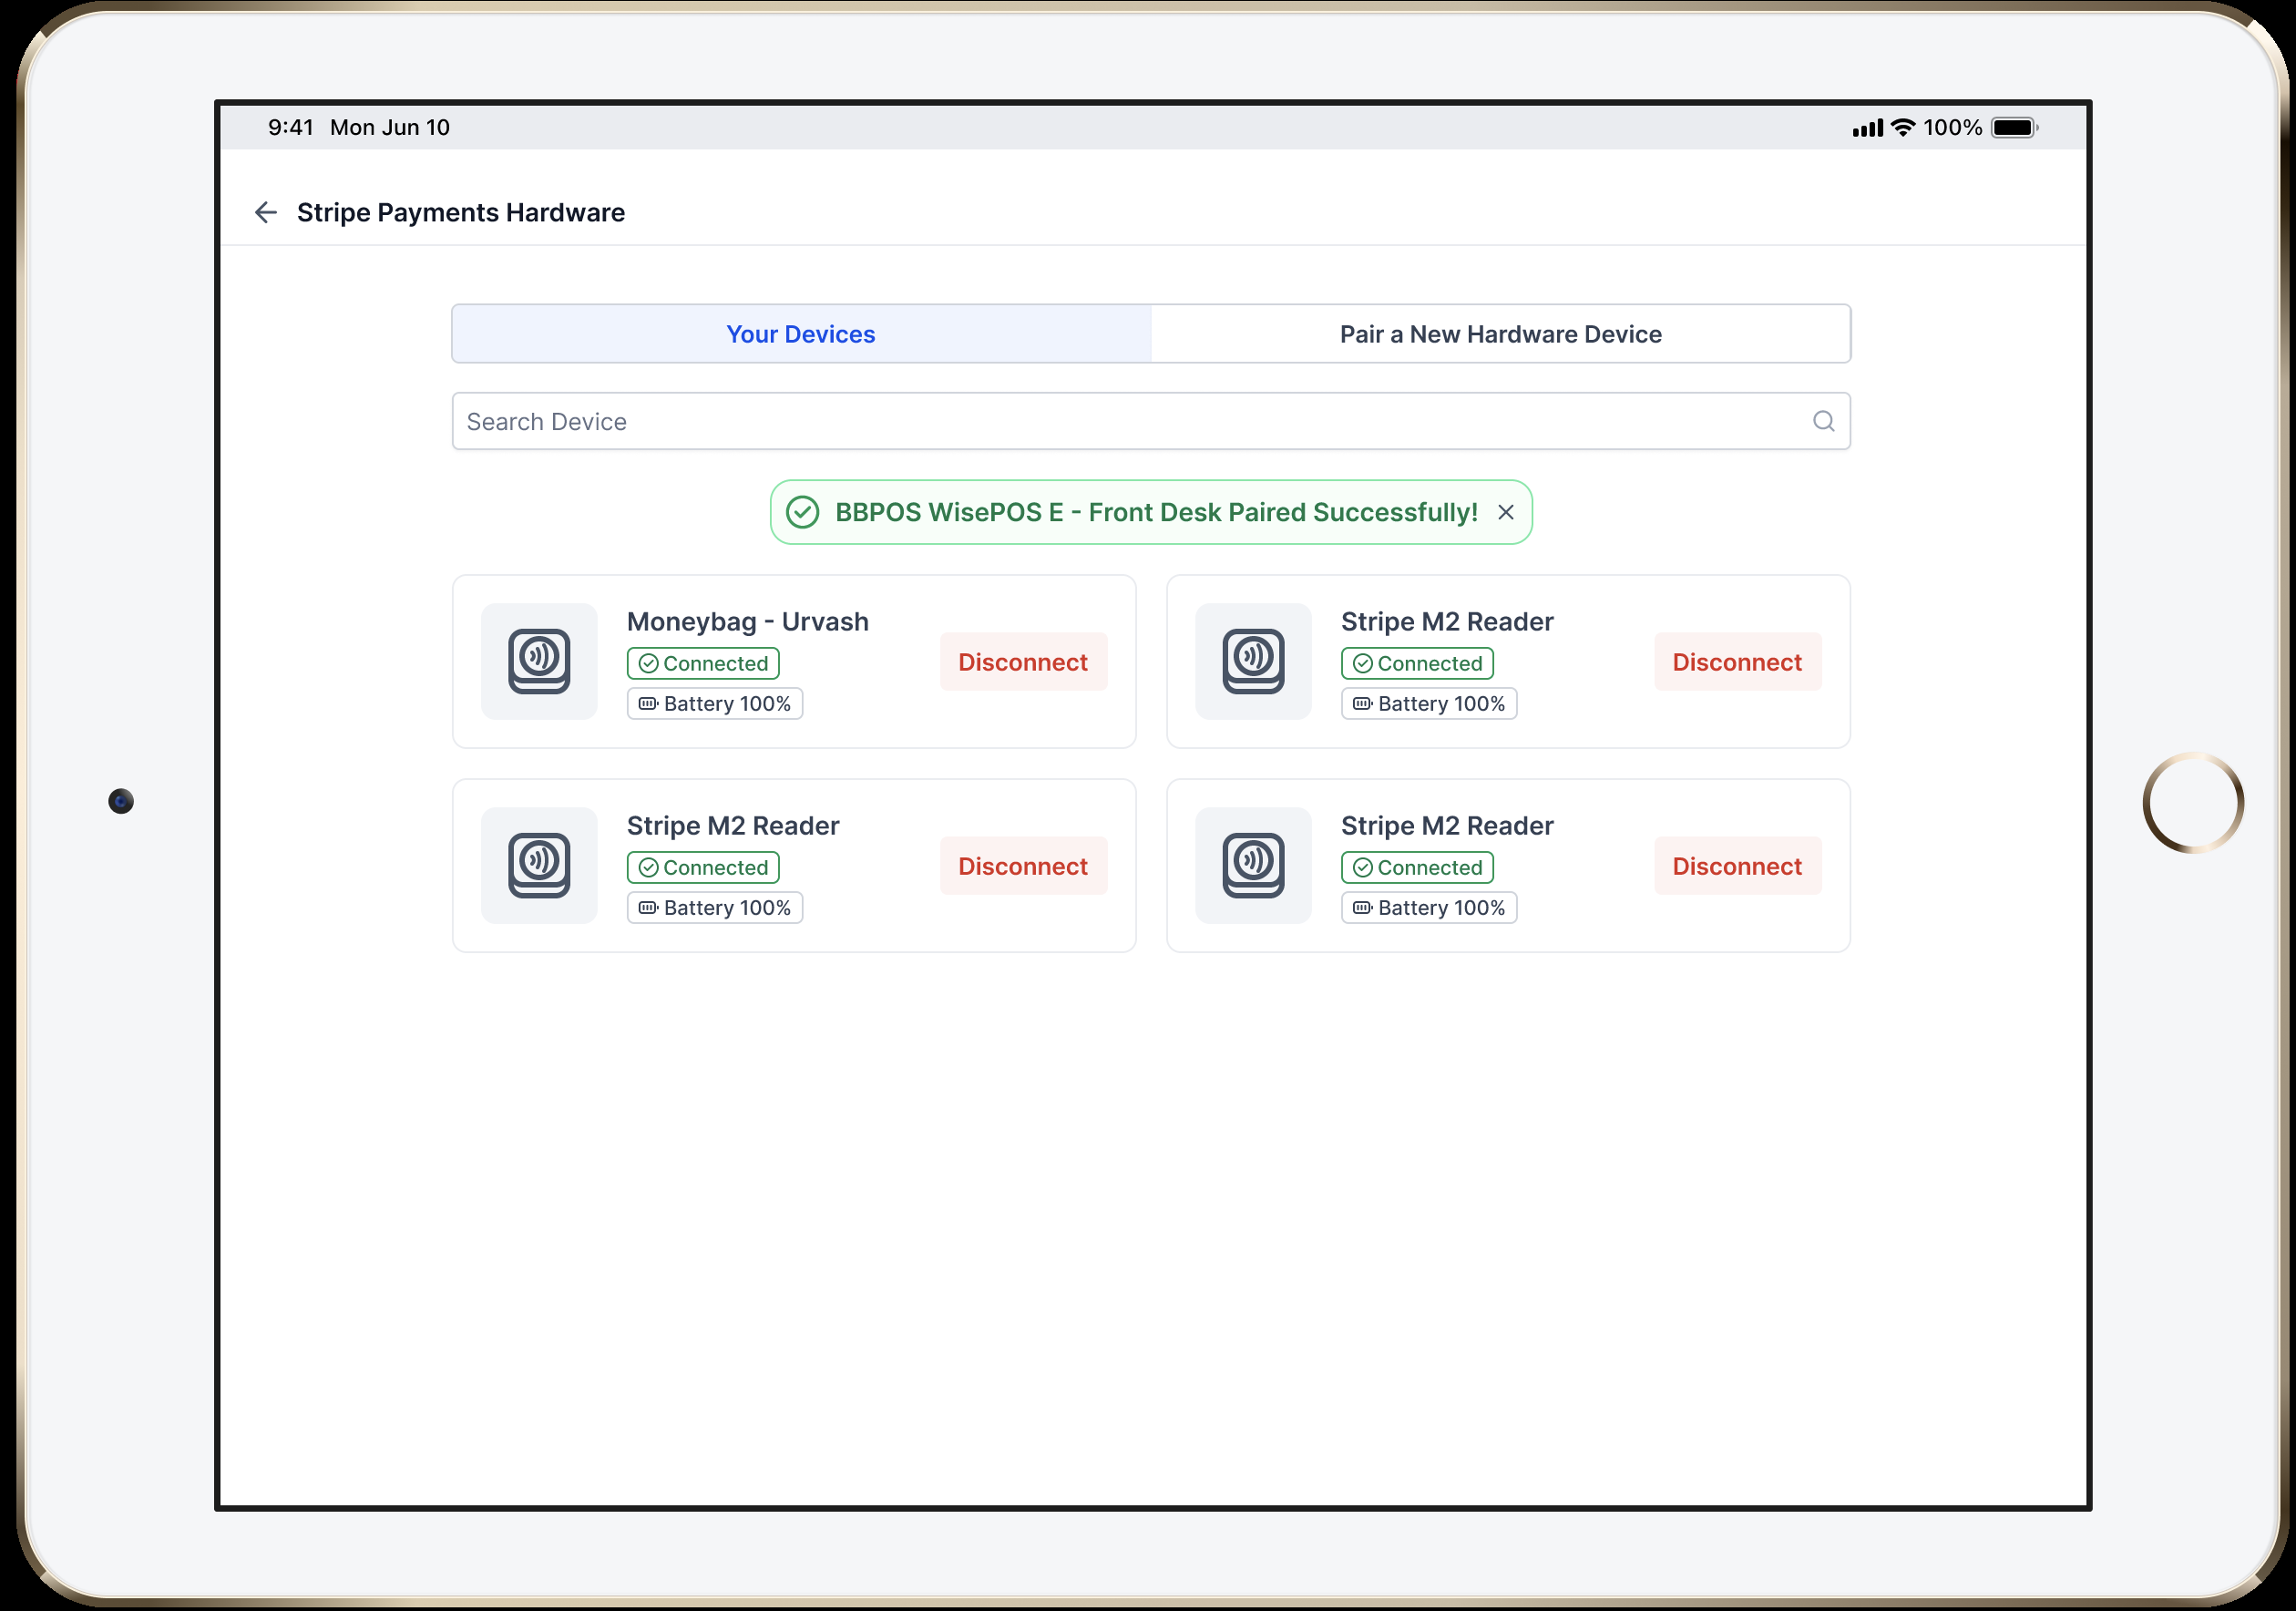
Task: Disconnect the top-right Stripe M2 Reader
Action: (1737, 662)
